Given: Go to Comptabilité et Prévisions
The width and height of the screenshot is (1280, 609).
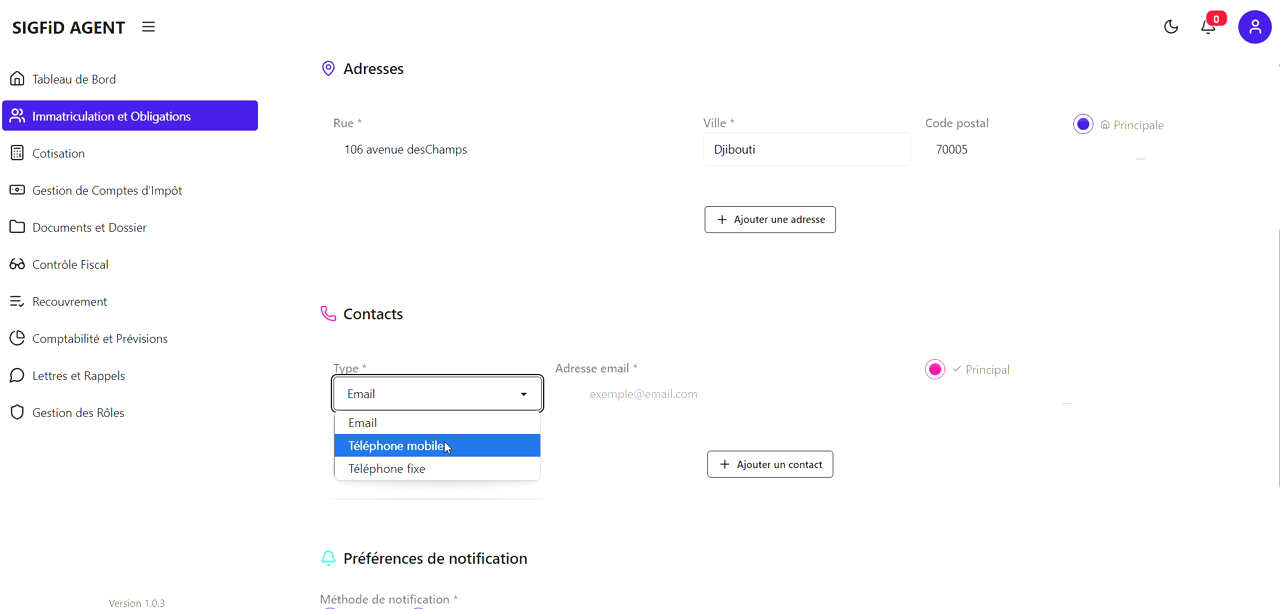Looking at the screenshot, I should coord(100,338).
